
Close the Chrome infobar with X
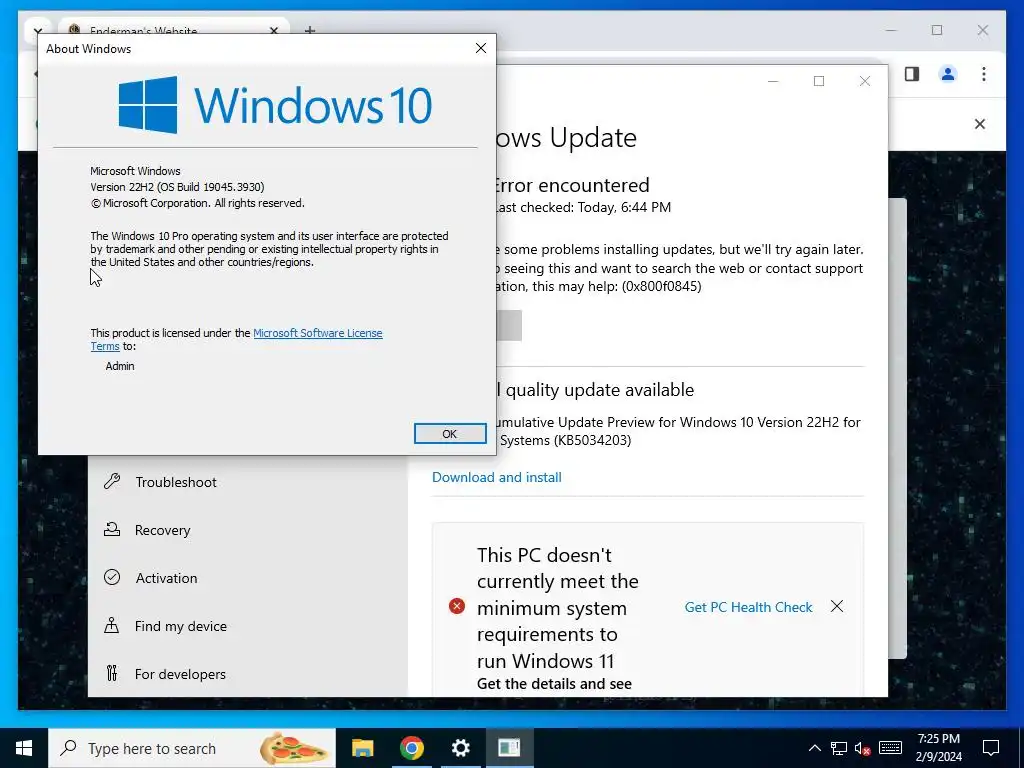(980, 124)
